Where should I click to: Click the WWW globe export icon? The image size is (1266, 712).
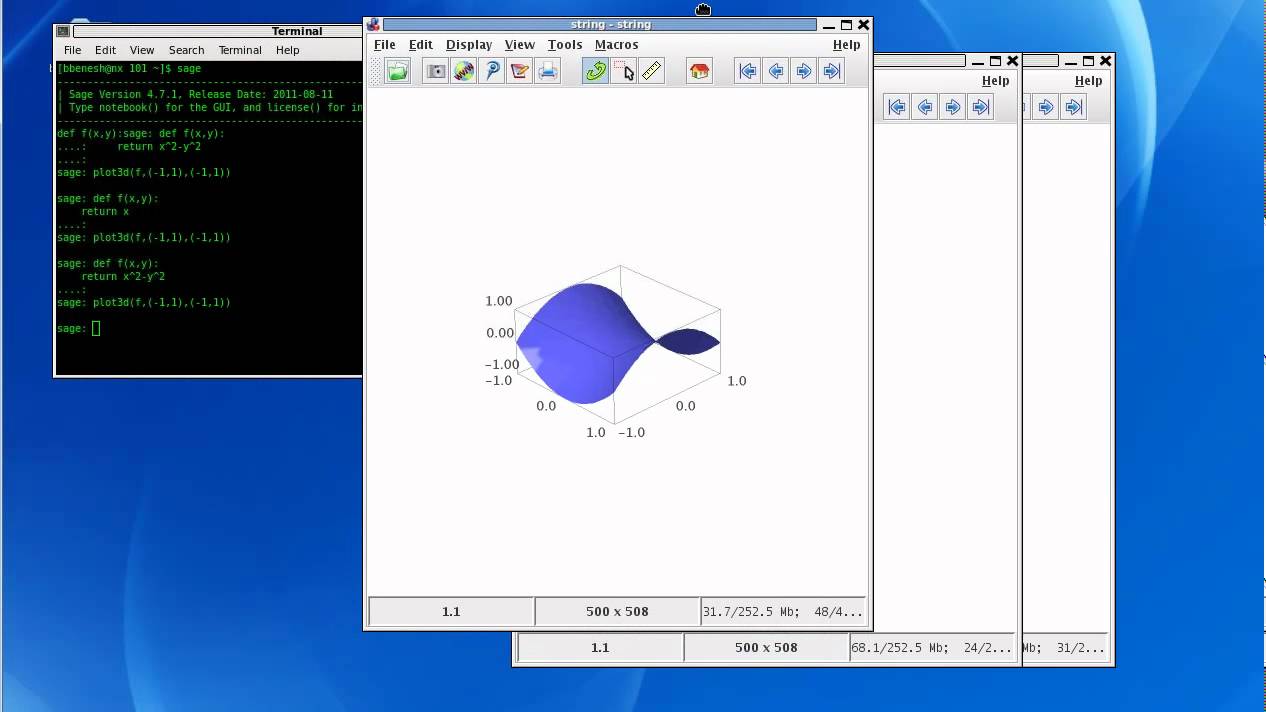[463, 71]
